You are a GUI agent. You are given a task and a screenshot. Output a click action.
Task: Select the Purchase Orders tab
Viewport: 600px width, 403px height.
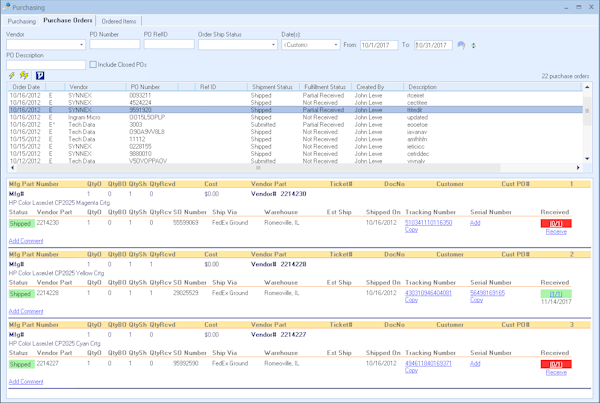[x=68, y=20]
